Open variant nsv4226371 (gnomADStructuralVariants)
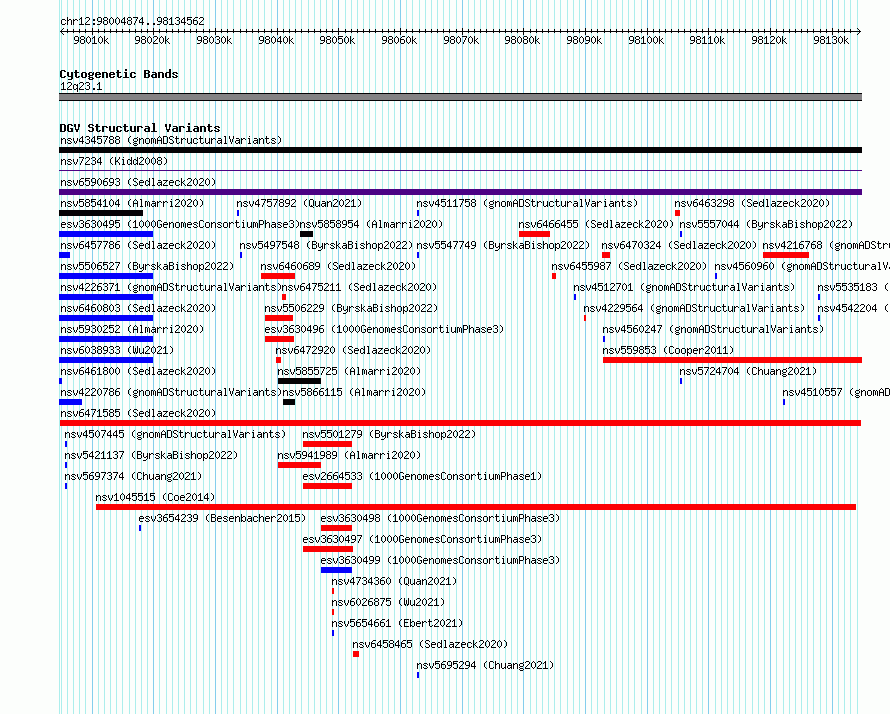 click(x=171, y=287)
